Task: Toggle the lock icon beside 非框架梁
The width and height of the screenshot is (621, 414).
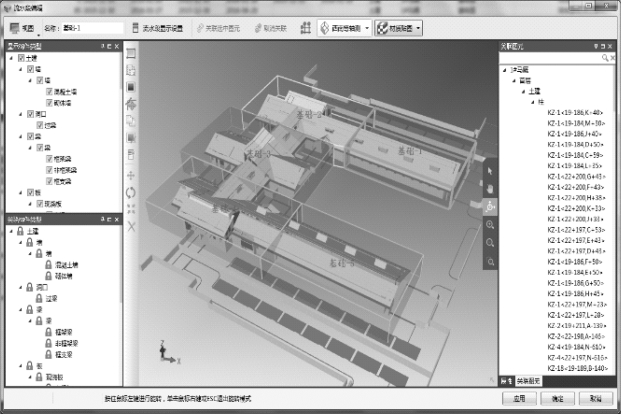Action: pyautogui.click(x=48, y=343)
